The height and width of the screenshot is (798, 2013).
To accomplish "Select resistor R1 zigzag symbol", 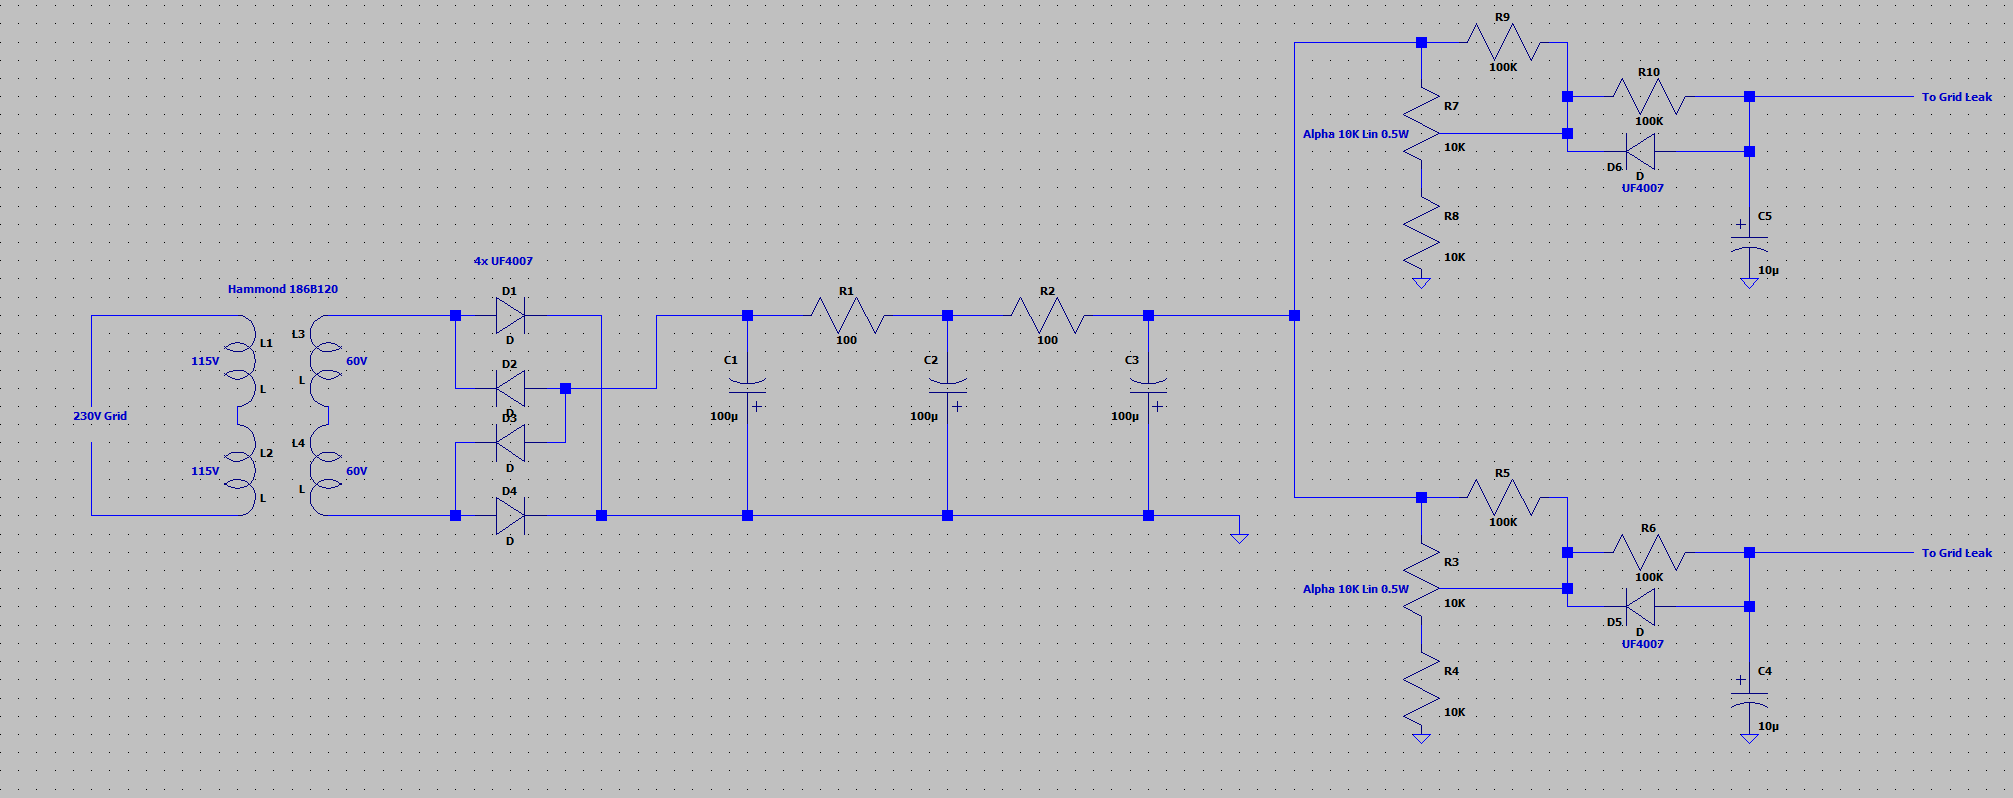I will coord(847,315).
